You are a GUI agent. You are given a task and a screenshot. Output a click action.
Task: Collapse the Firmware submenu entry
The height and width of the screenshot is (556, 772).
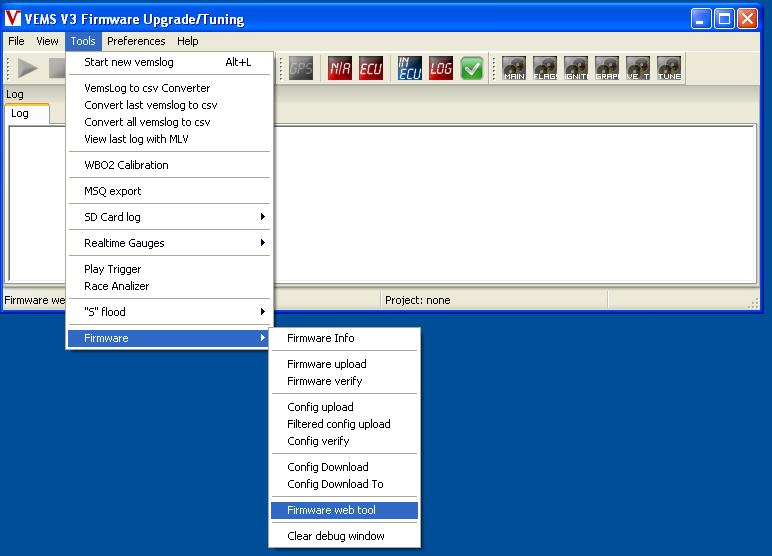point(169,338)
